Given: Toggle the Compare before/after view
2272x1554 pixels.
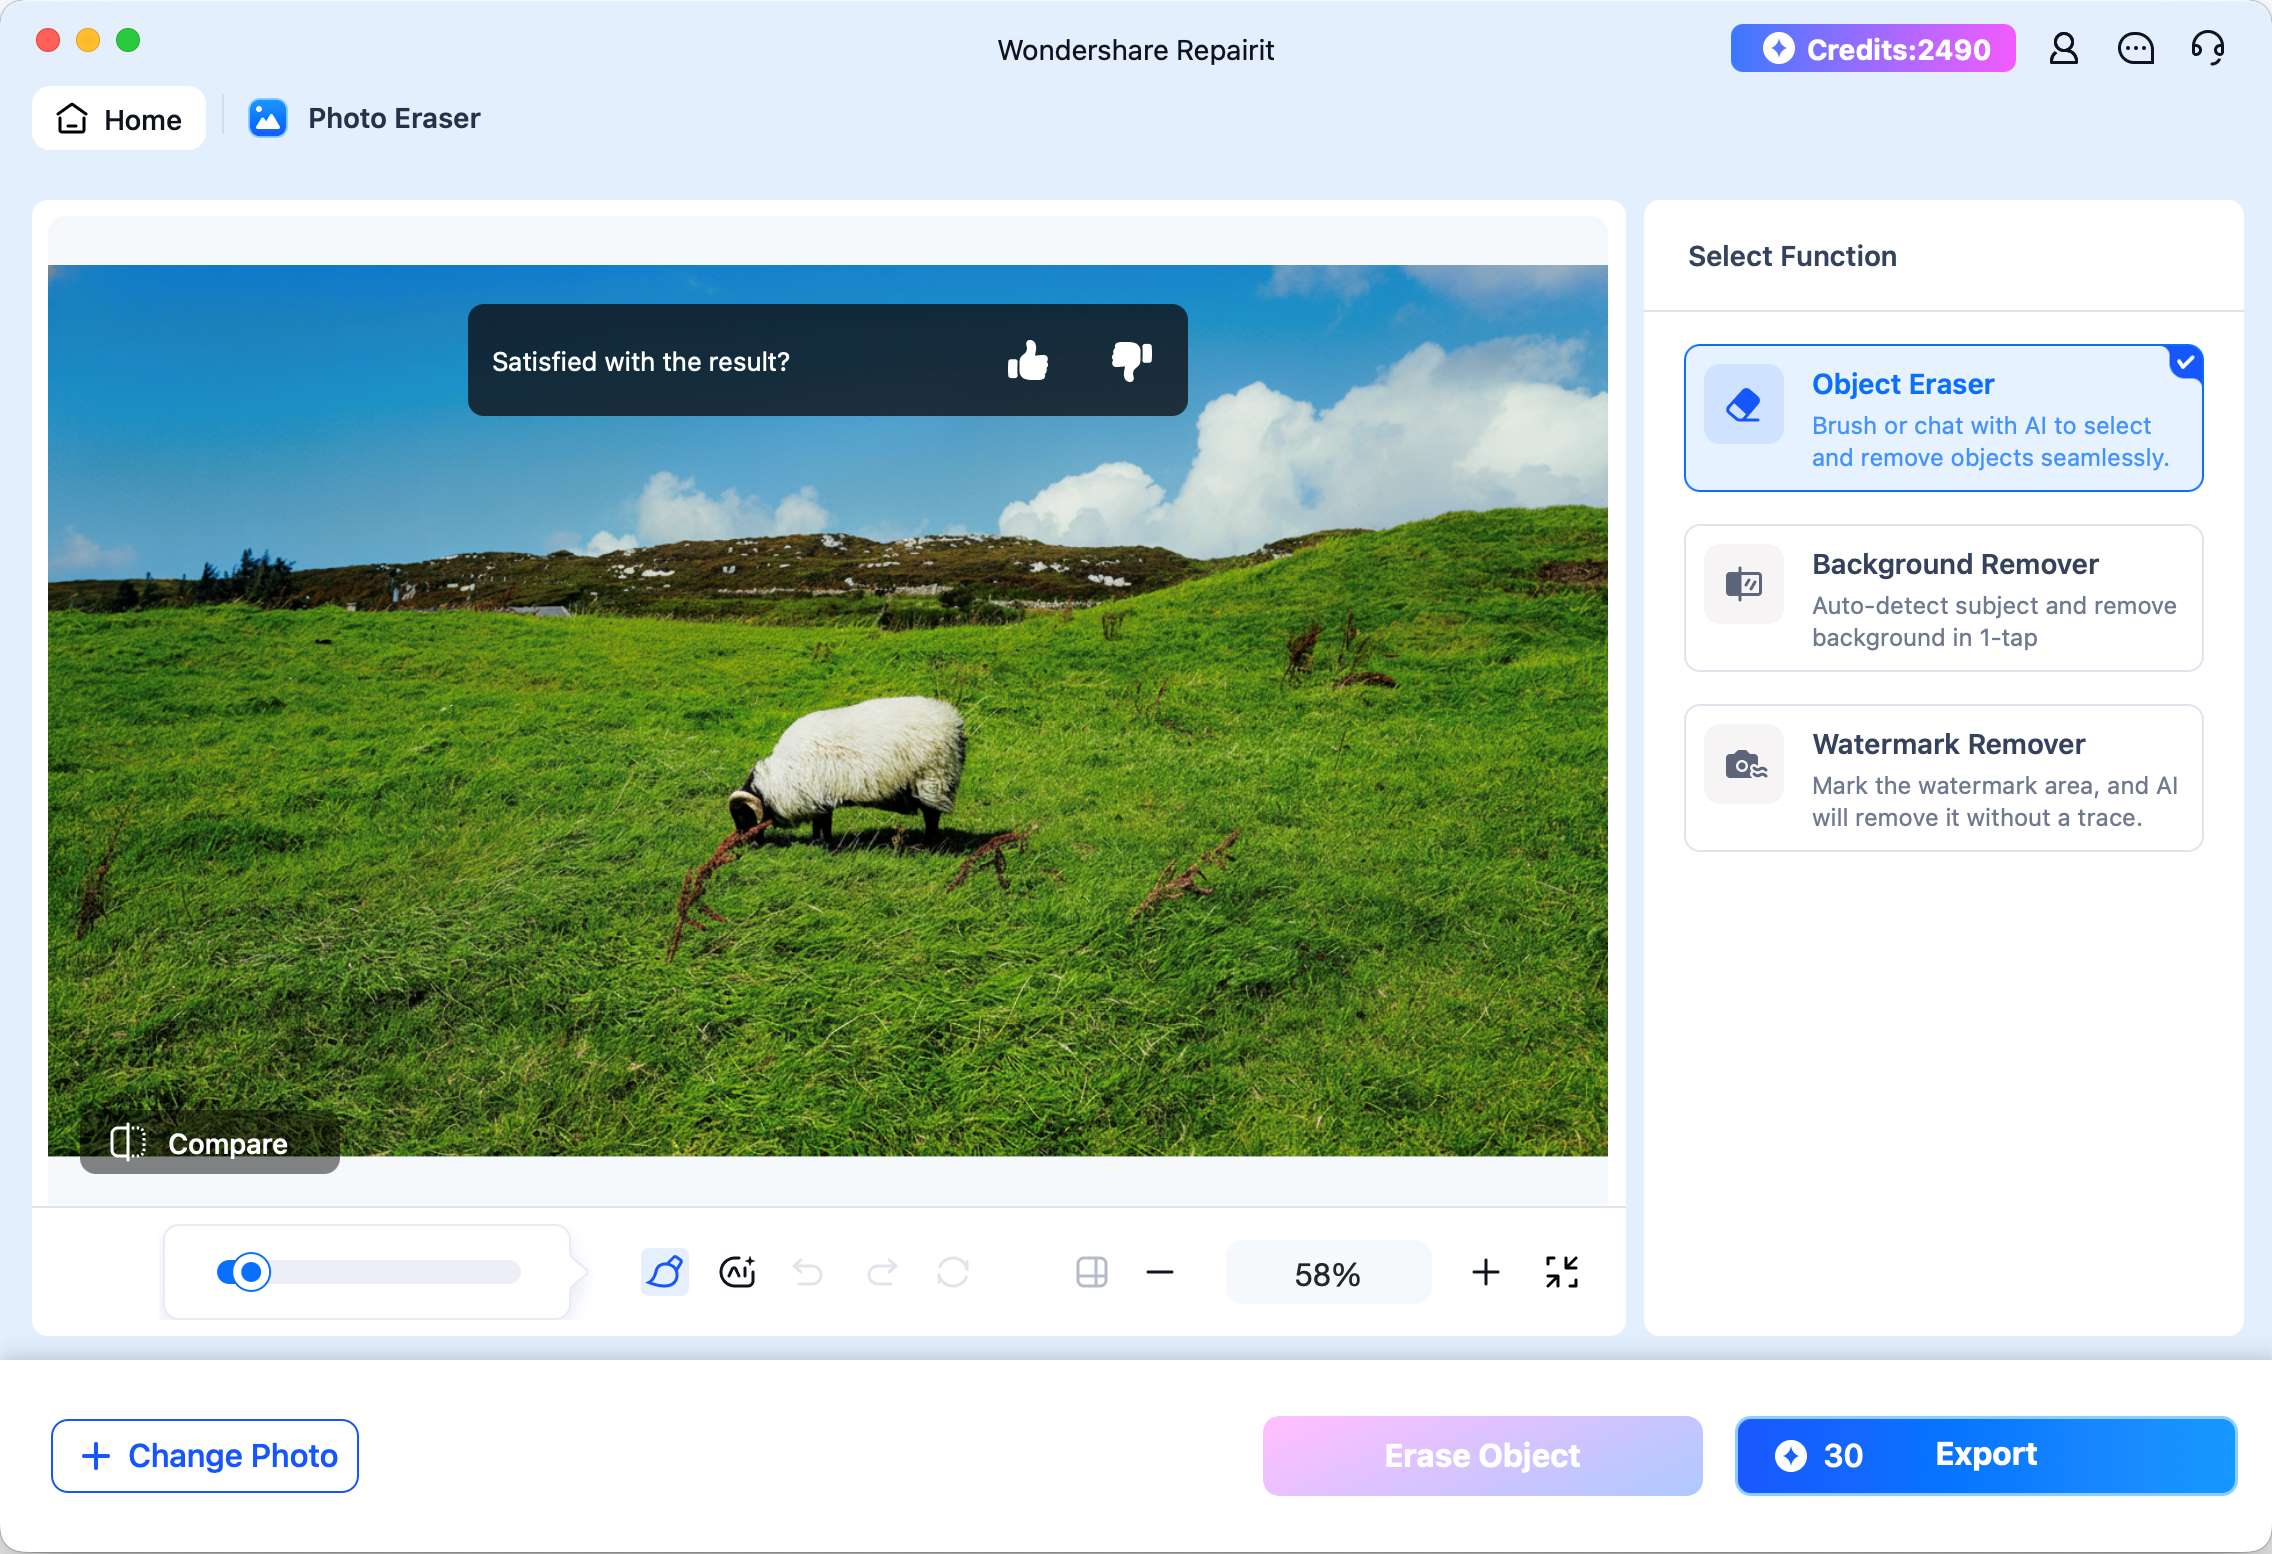Looking at the screenshot, I should tap(210, 1143).
